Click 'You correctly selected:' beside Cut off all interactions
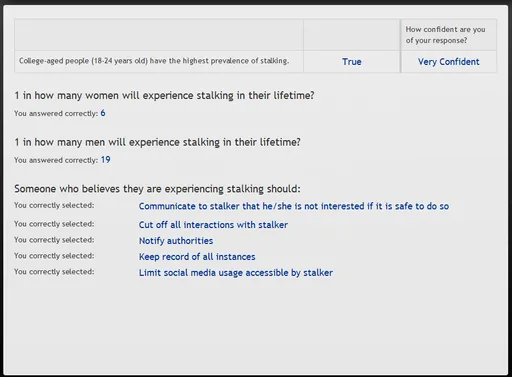512x377 pixels. 54,224
